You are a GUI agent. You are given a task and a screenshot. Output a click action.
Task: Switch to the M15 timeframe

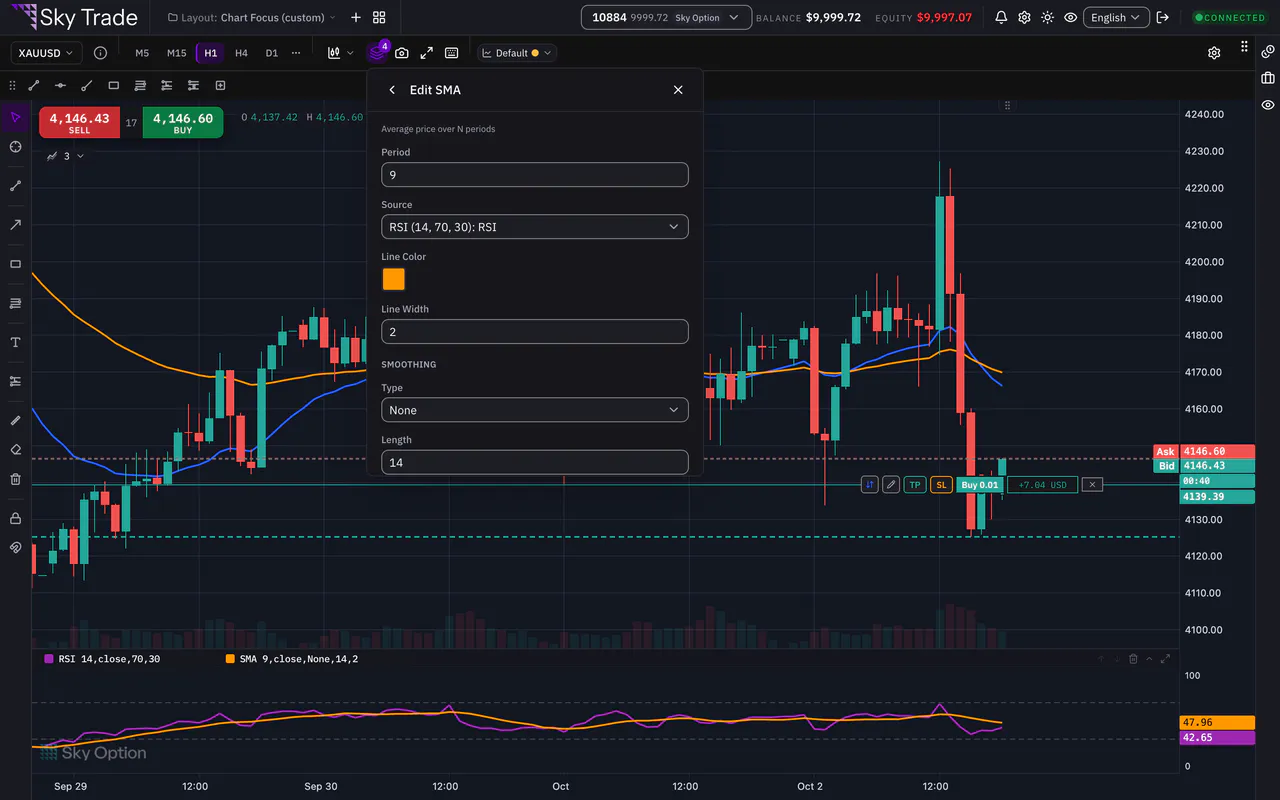(x=177, y=53)
